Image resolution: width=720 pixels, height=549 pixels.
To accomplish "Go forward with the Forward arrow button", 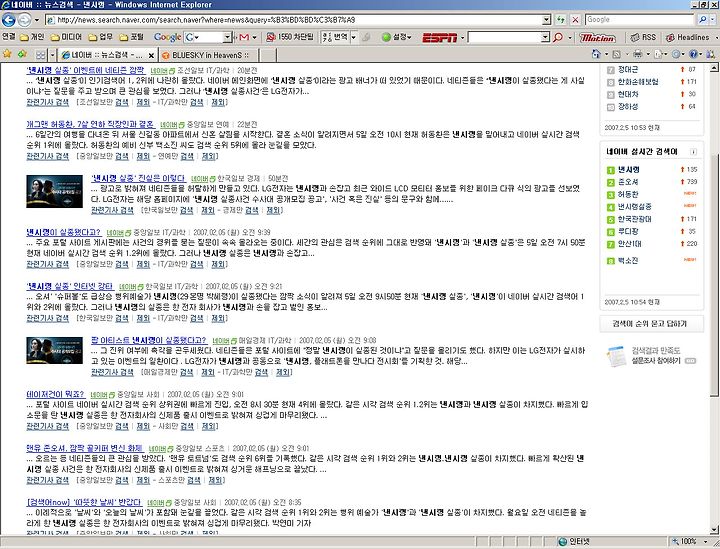I will pyautogui.click(x=24, y=20).
